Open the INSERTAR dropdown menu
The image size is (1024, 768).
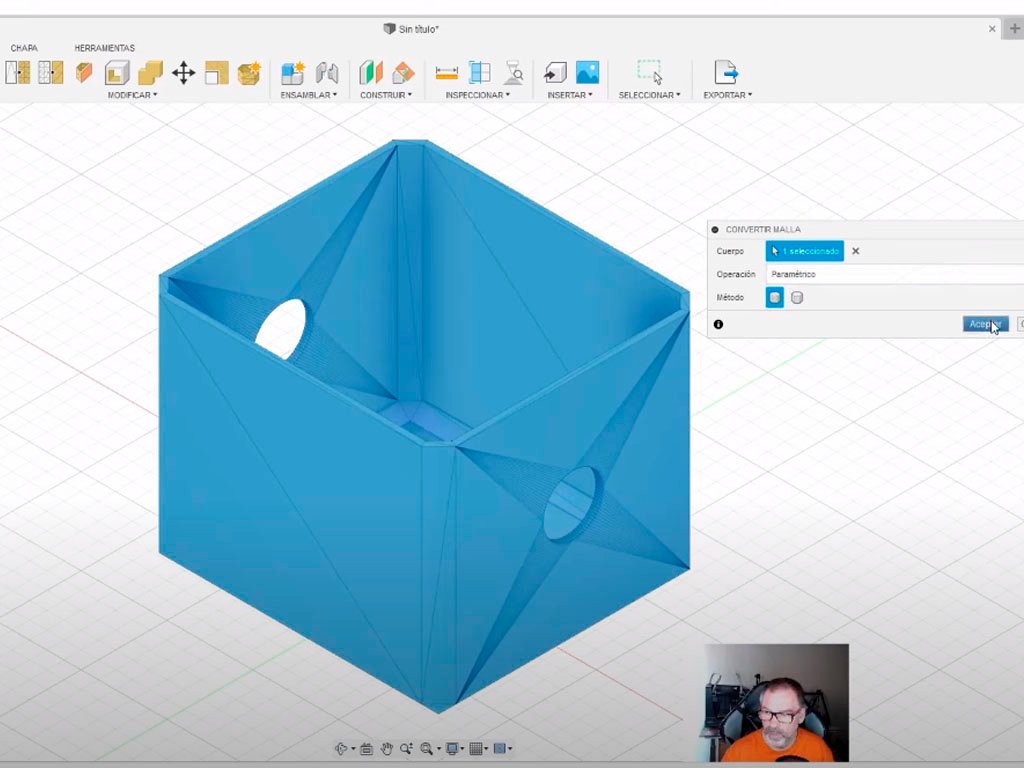569,95
